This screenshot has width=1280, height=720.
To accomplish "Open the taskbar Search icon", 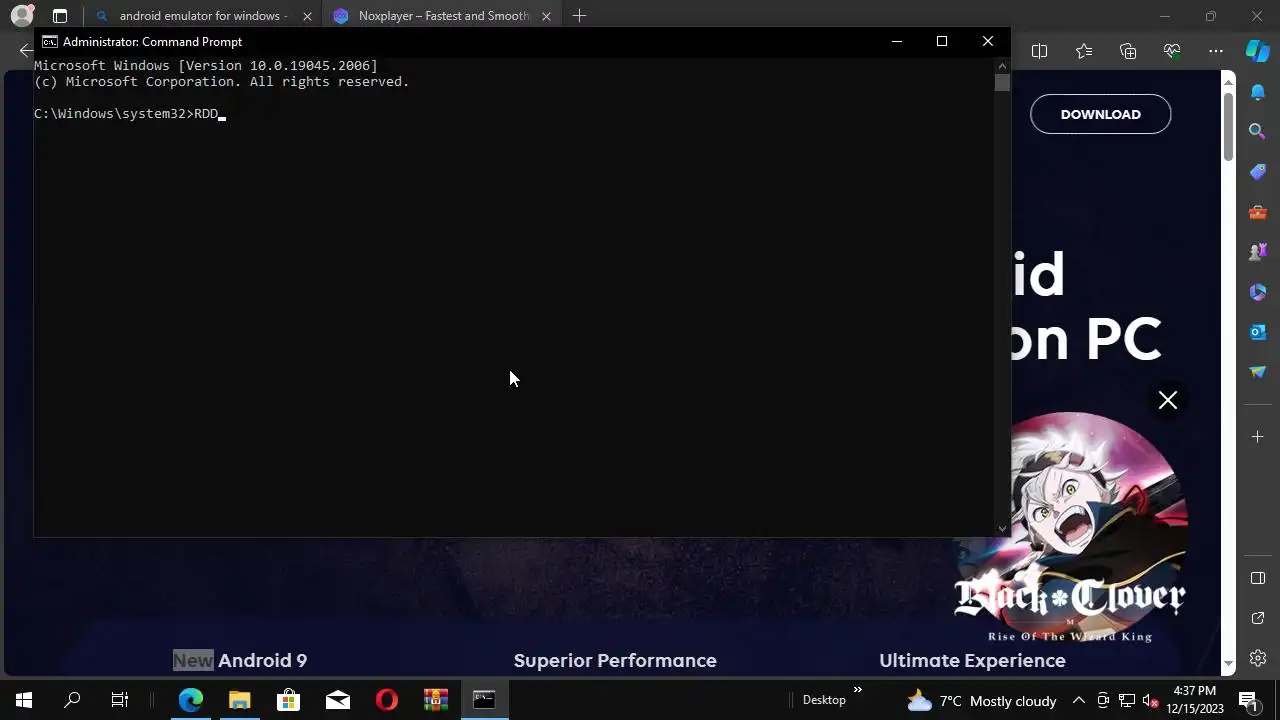I will click(x=72, y=700).
